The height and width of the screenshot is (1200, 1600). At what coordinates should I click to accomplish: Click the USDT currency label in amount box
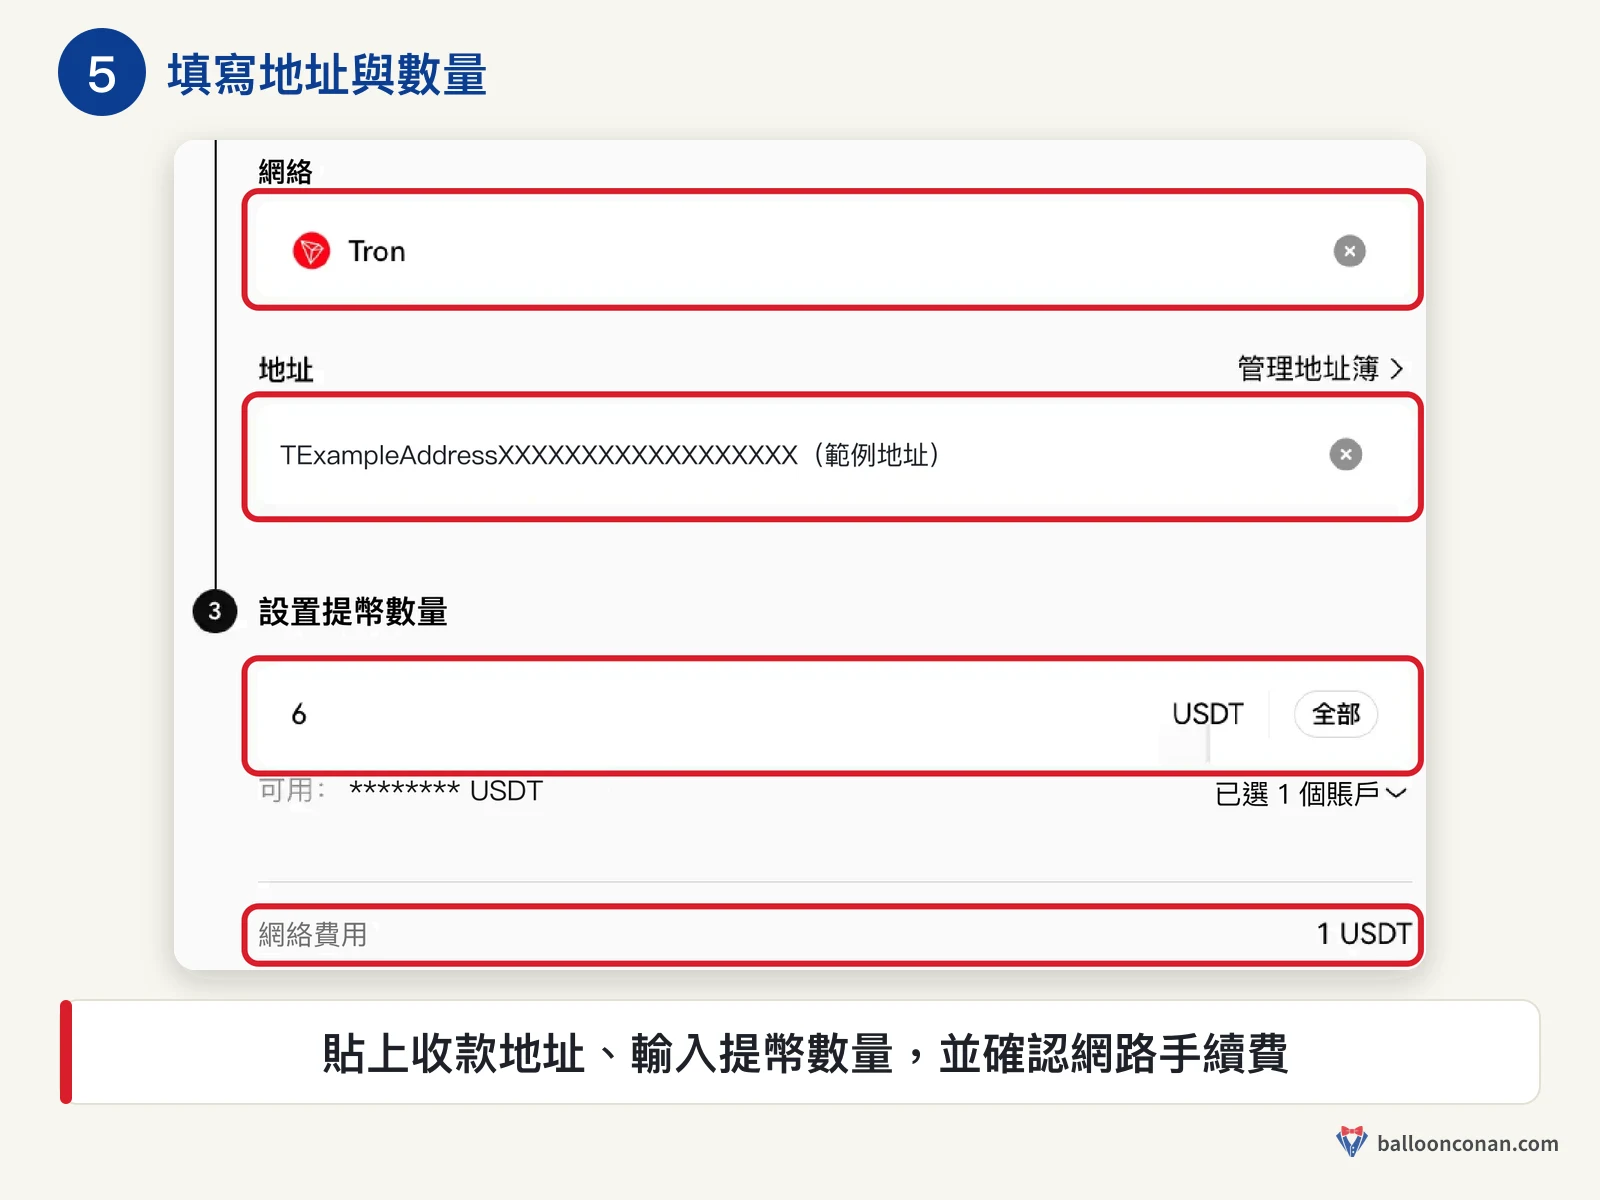tap(1207, 714)
